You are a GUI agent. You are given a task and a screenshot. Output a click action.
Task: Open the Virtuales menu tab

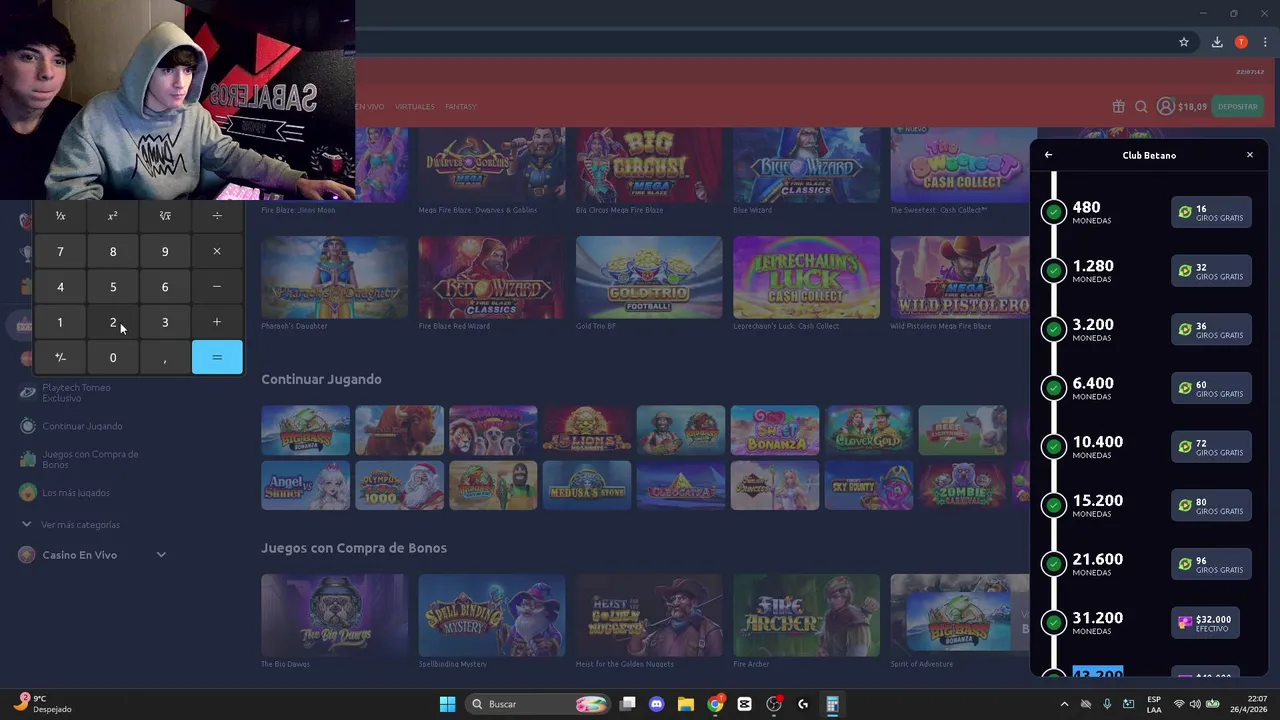tap(415, 106)
